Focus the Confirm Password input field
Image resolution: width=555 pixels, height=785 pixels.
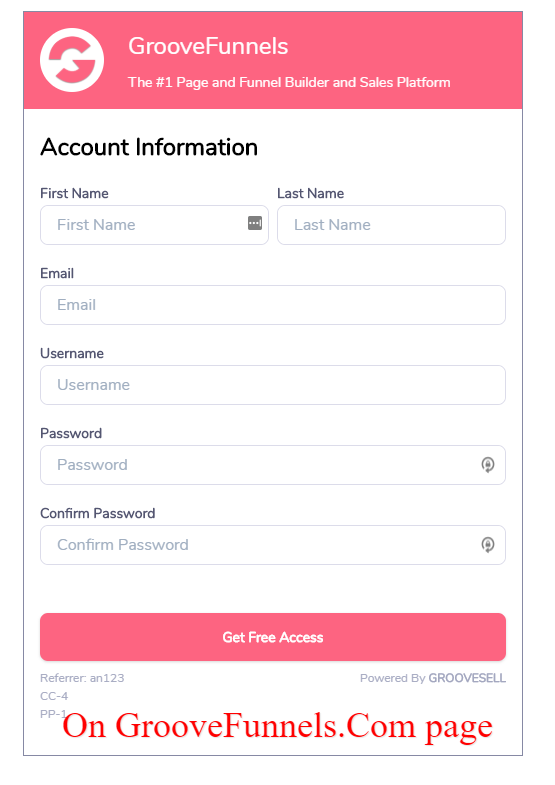[273, 545]
